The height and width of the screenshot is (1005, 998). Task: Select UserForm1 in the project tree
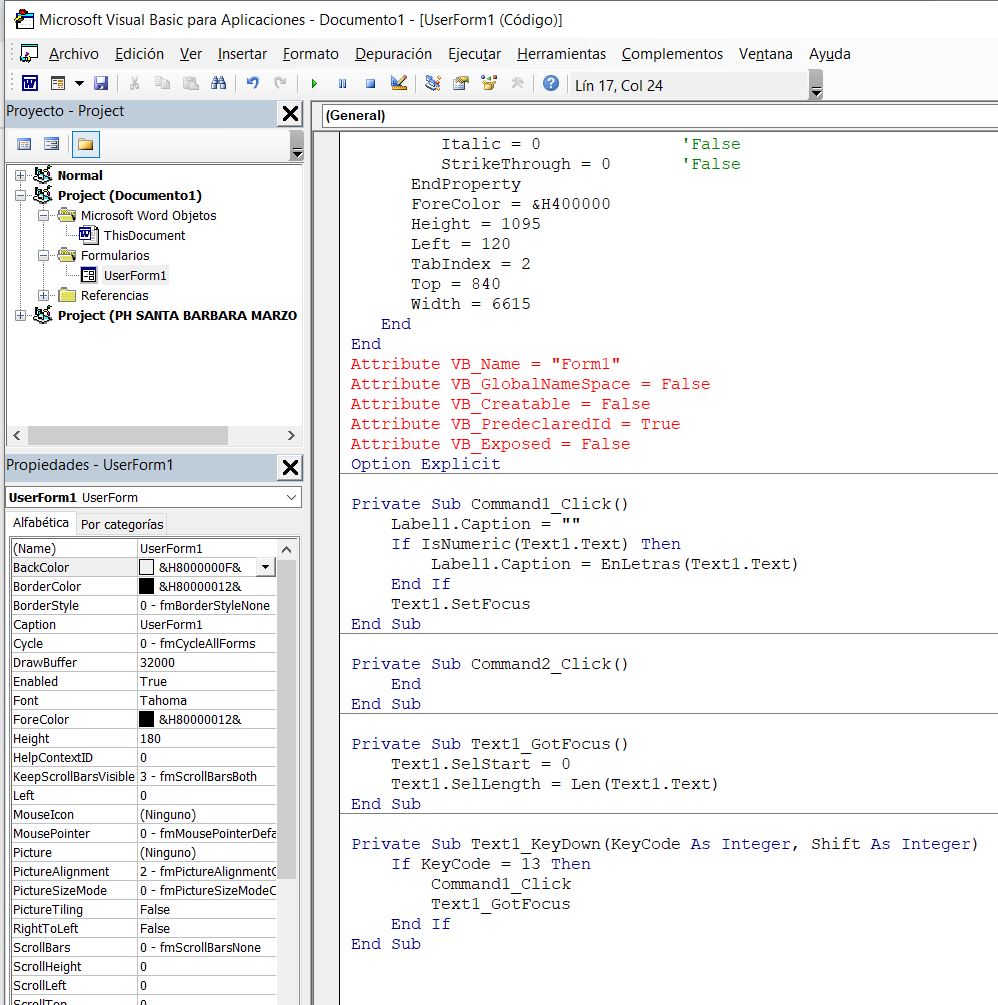135,276
